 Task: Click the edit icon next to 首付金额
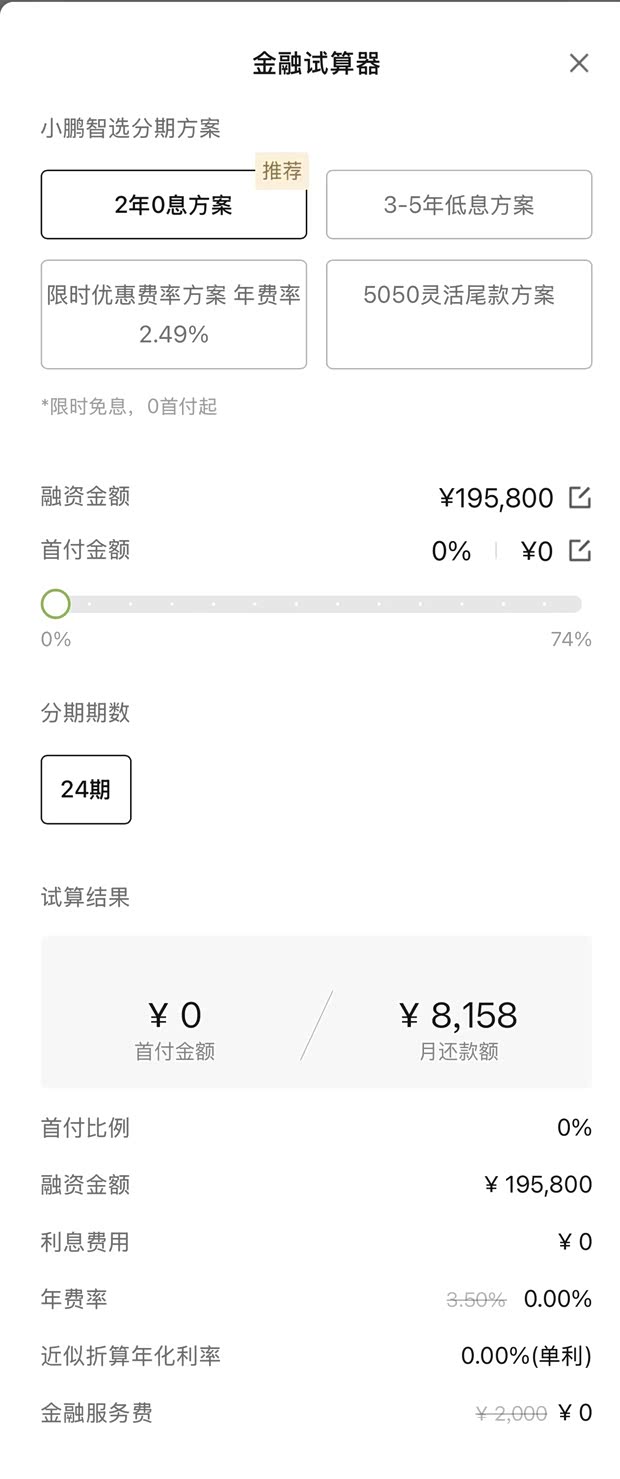coord(579,550)
